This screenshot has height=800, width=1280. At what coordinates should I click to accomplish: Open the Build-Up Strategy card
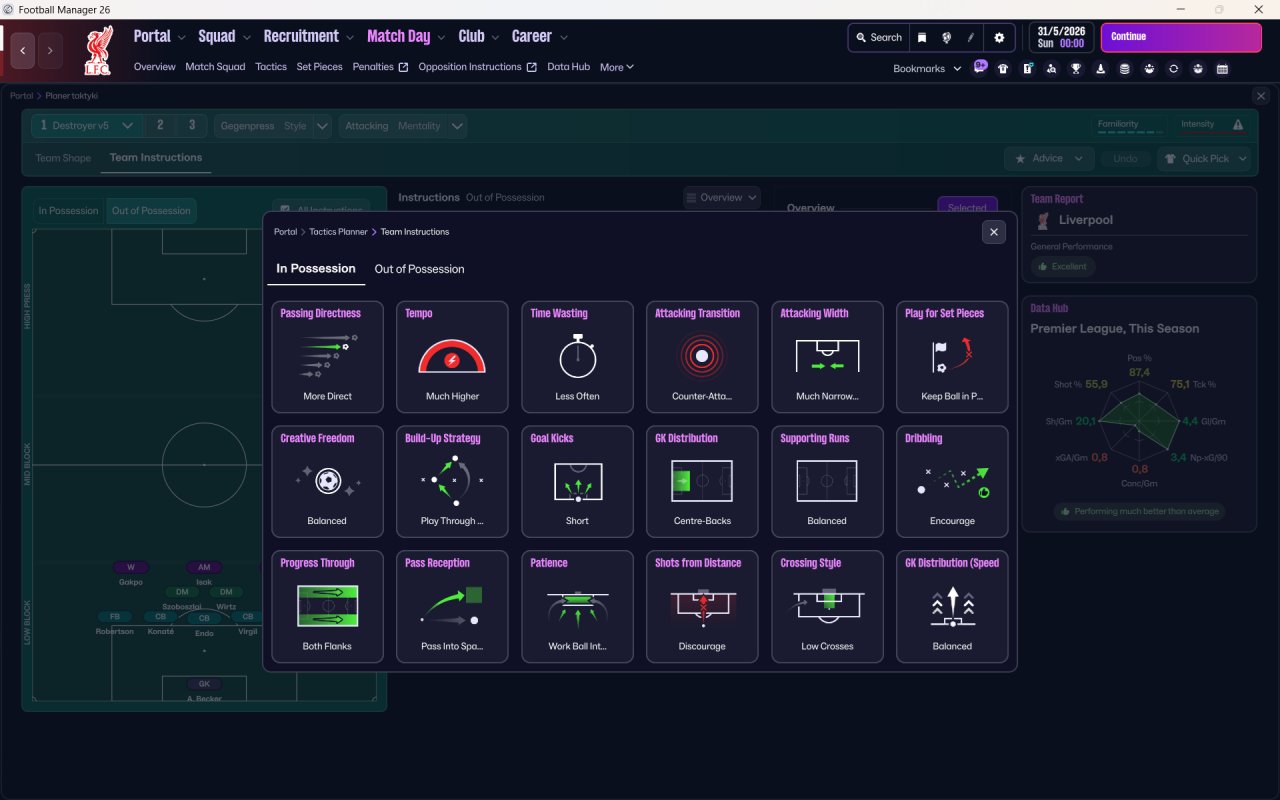(452, 482)
